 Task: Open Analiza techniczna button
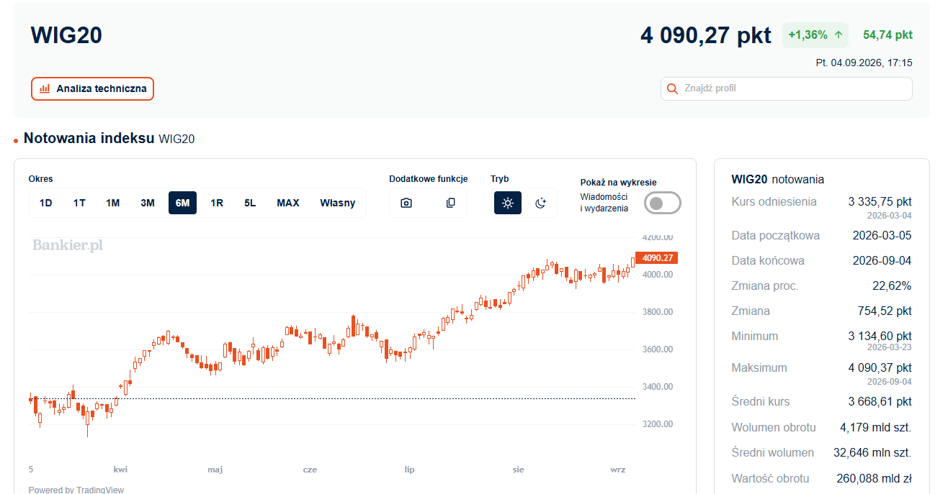[x=93, y=89]
